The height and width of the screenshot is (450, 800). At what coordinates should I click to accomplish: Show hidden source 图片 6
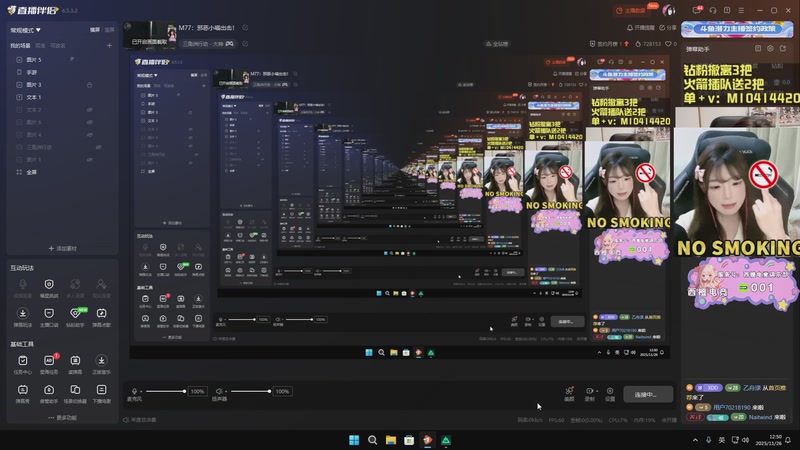pos(90,122)
